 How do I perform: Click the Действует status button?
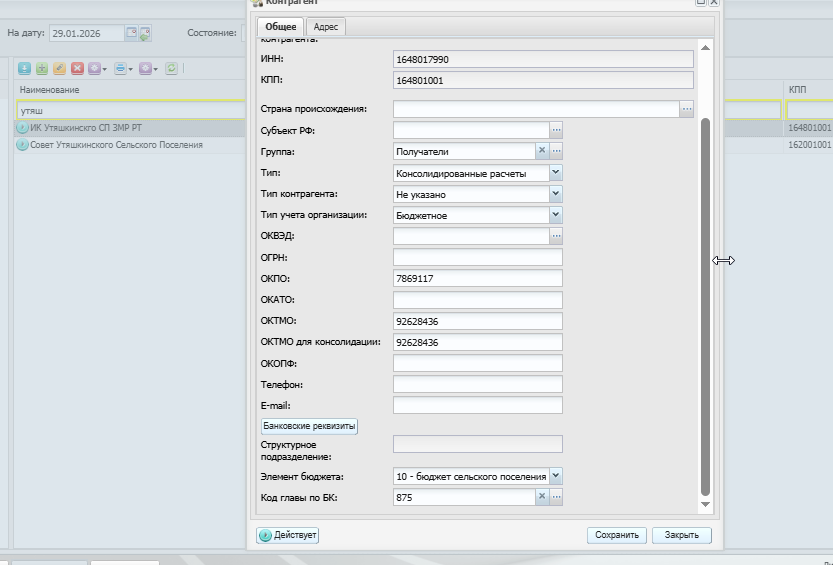pos(287,535)
